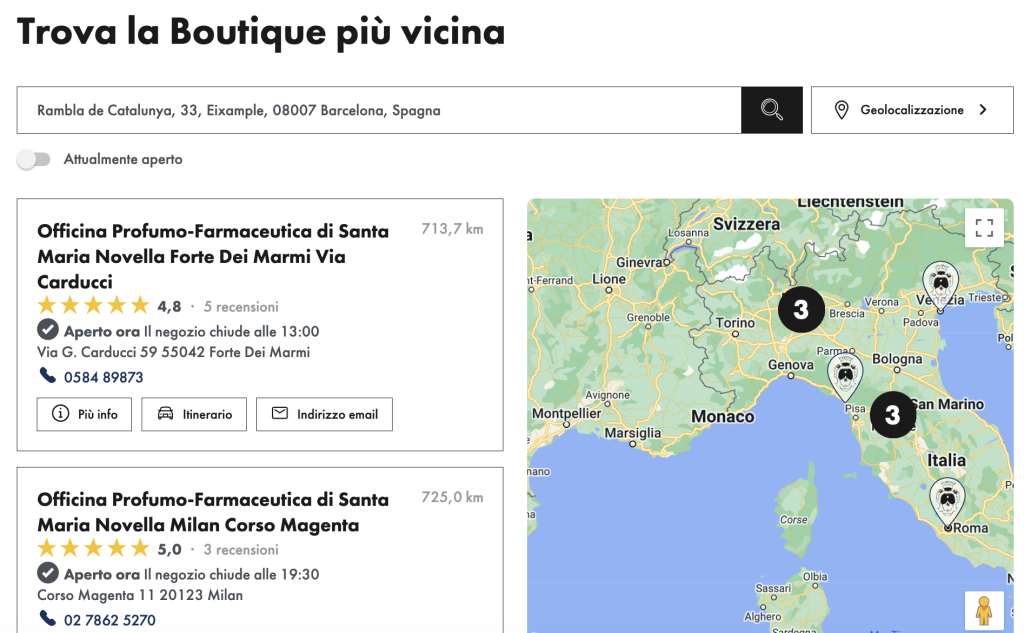
Task: Click the Bologna label on the map
Action: (x=897, y=359)
